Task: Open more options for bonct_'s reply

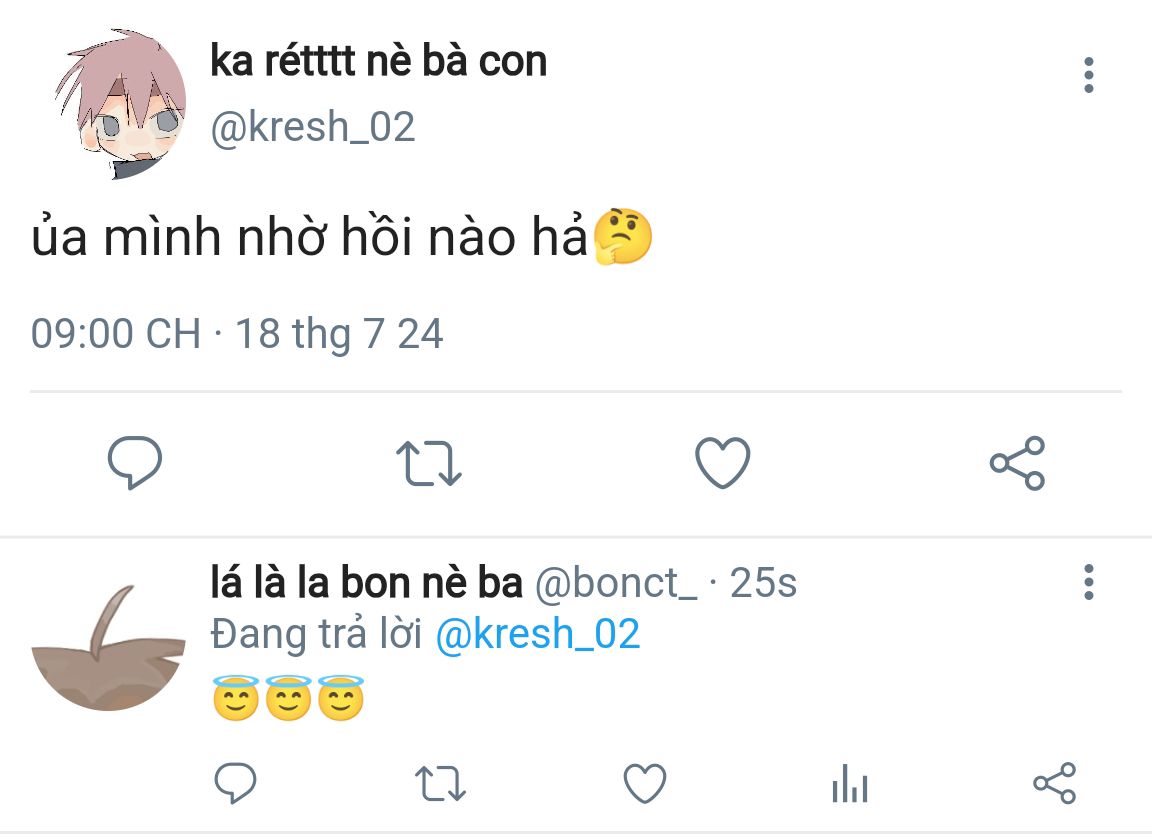Action: point(1089,582)
